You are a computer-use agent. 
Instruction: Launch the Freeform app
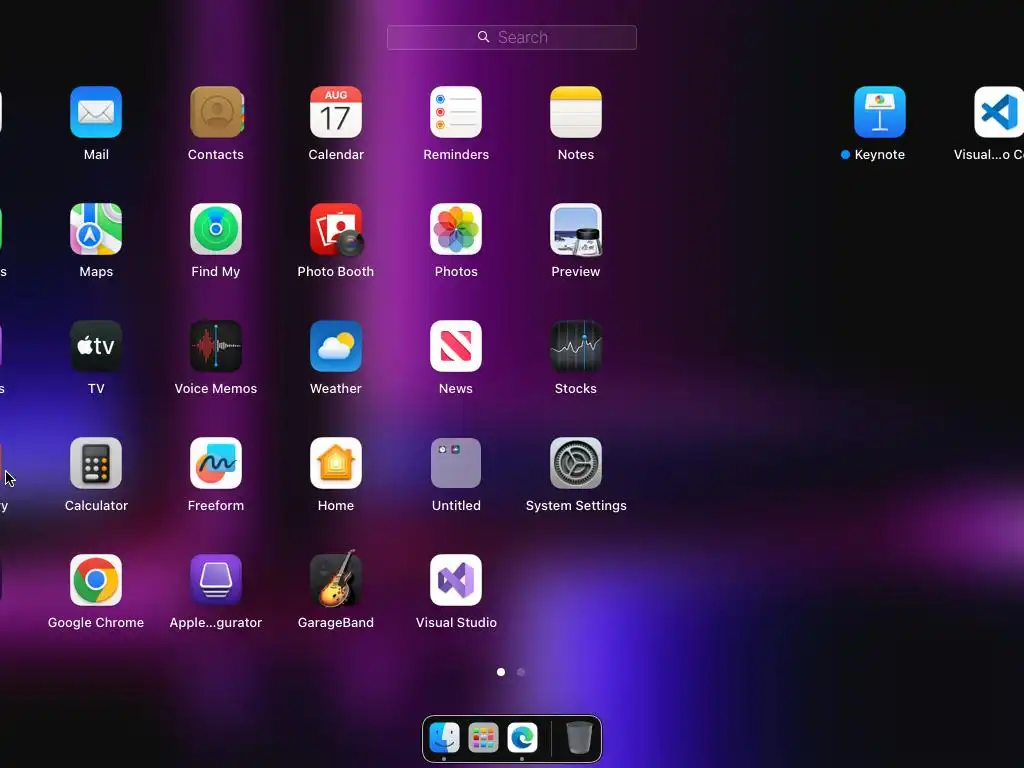click(216, 462)
